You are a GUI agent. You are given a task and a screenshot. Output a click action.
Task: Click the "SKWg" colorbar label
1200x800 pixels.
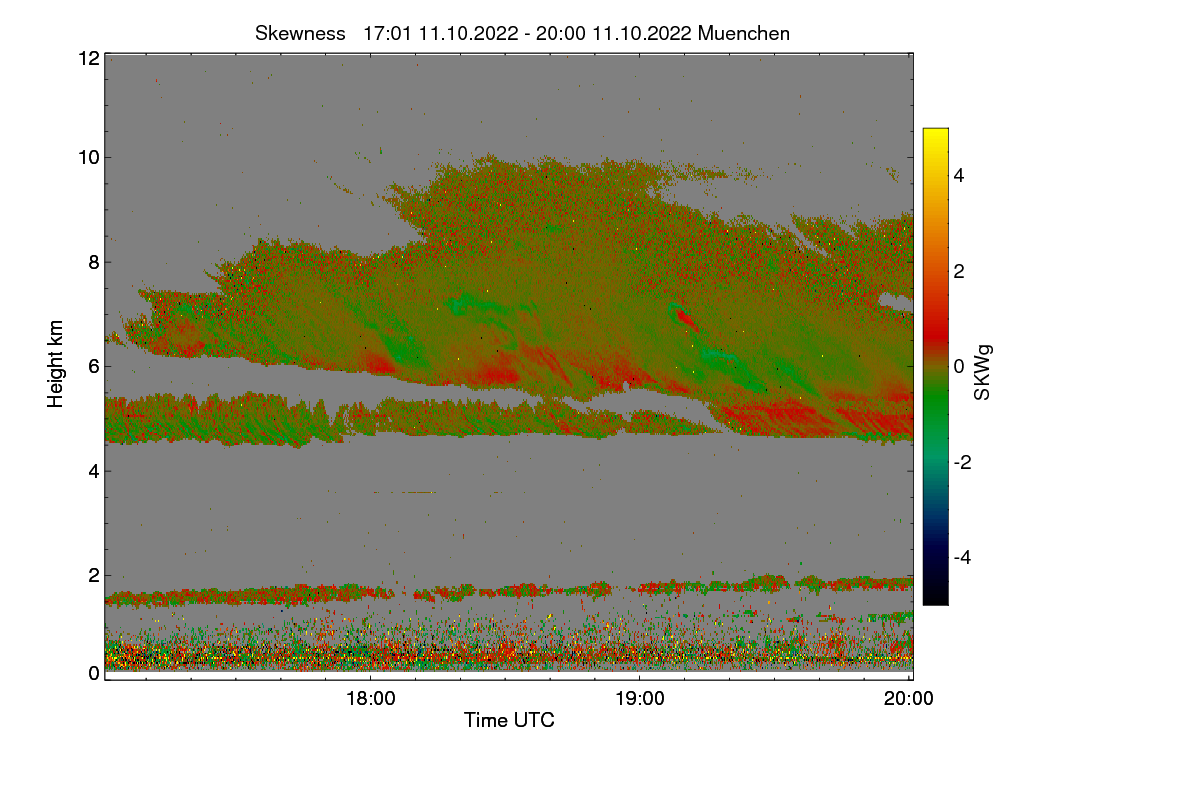coord(983,374)
